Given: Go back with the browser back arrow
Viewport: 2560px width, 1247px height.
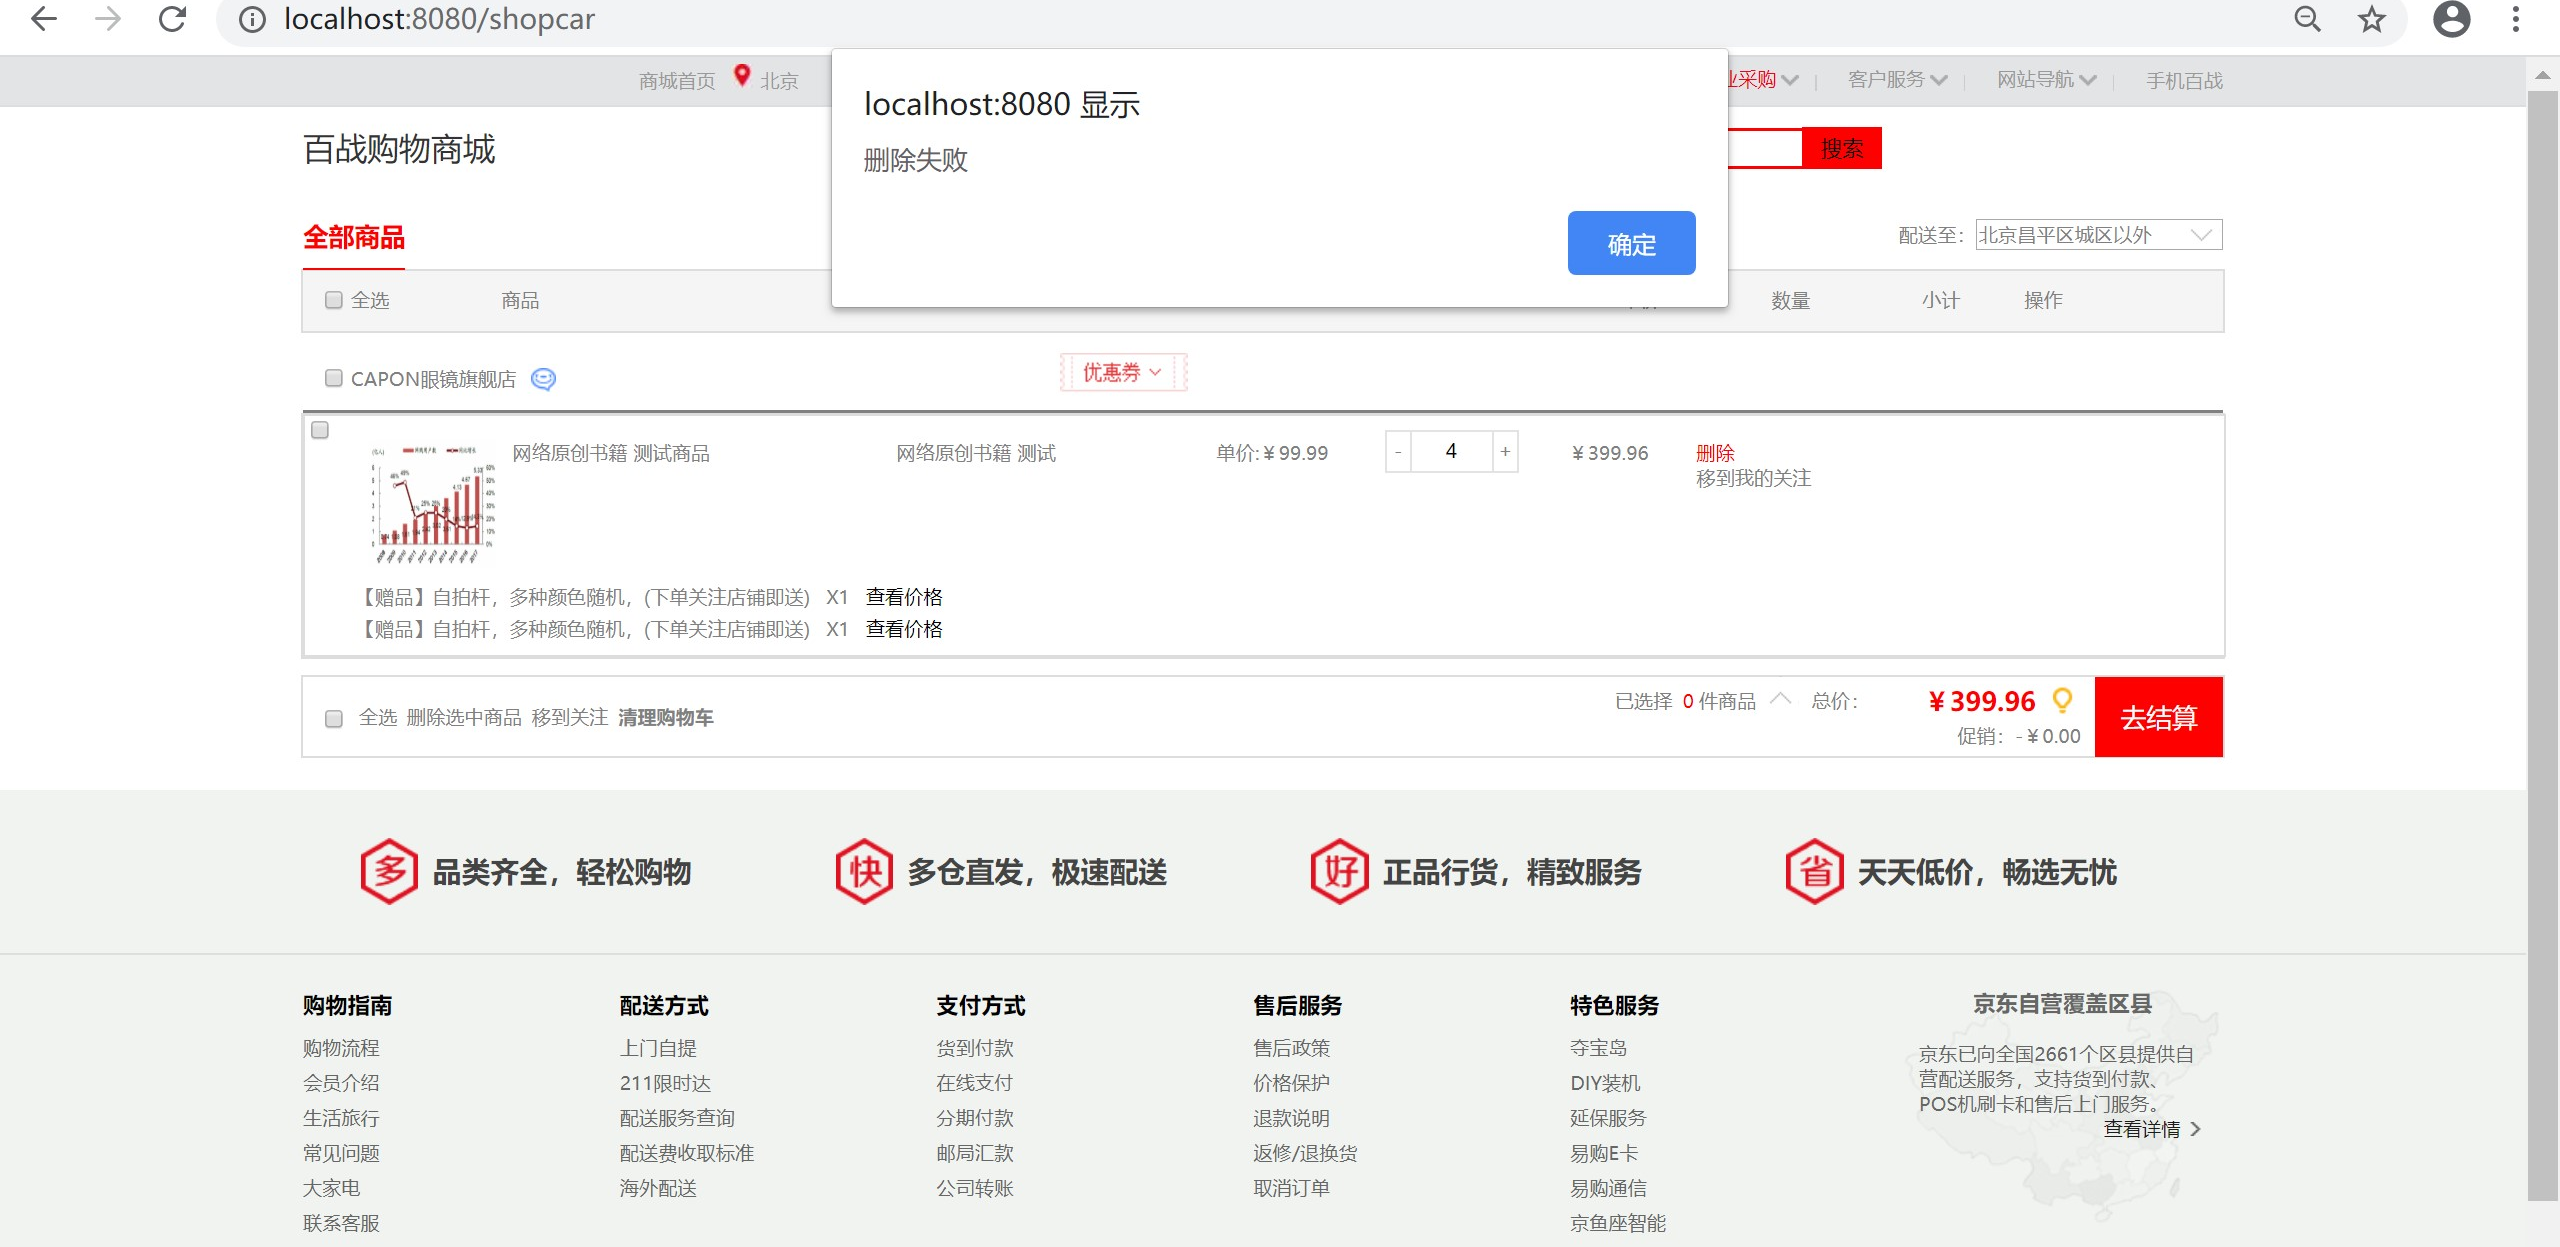Looking at the screenshot, I should tap(44, 19).
